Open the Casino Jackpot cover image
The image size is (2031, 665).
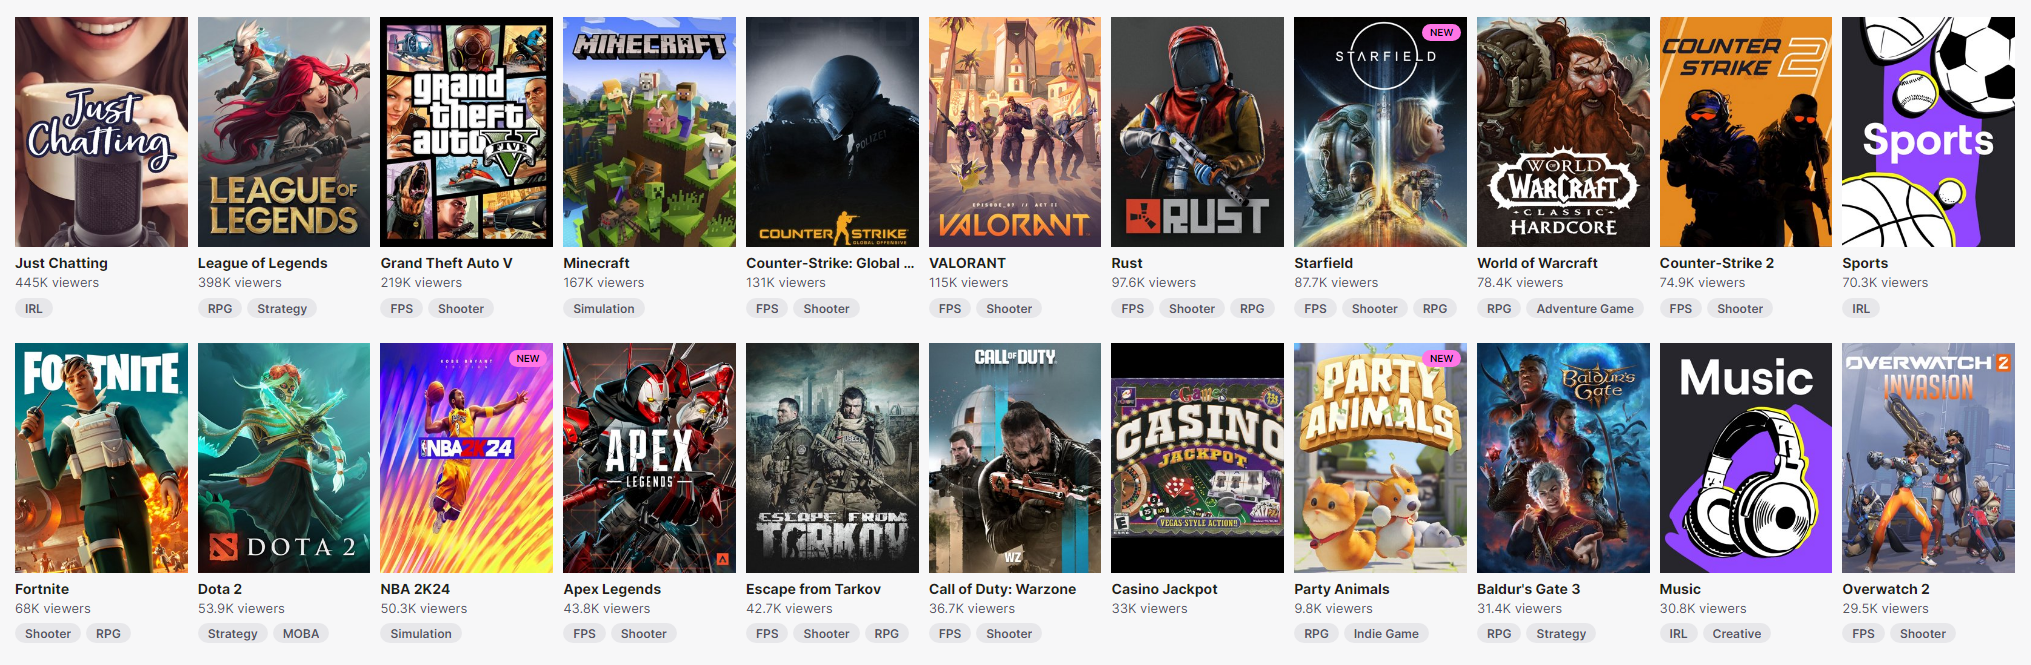tap(1197, 458)
